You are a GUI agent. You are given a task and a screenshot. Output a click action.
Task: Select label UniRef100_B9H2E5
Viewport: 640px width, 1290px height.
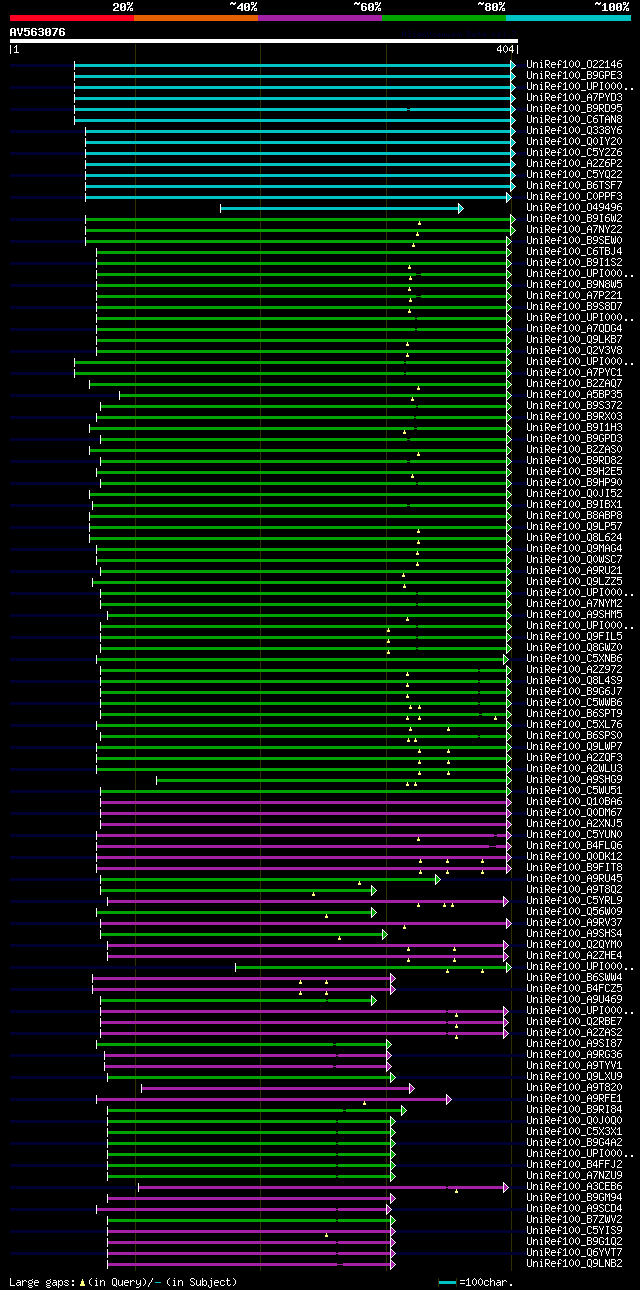click(574, 471)
